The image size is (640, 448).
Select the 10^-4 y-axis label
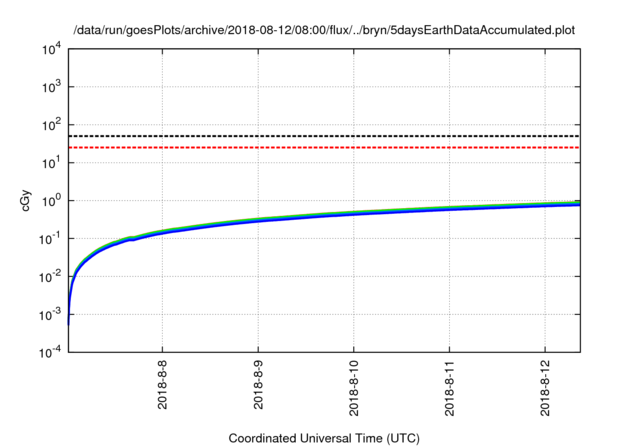[51, 352]
